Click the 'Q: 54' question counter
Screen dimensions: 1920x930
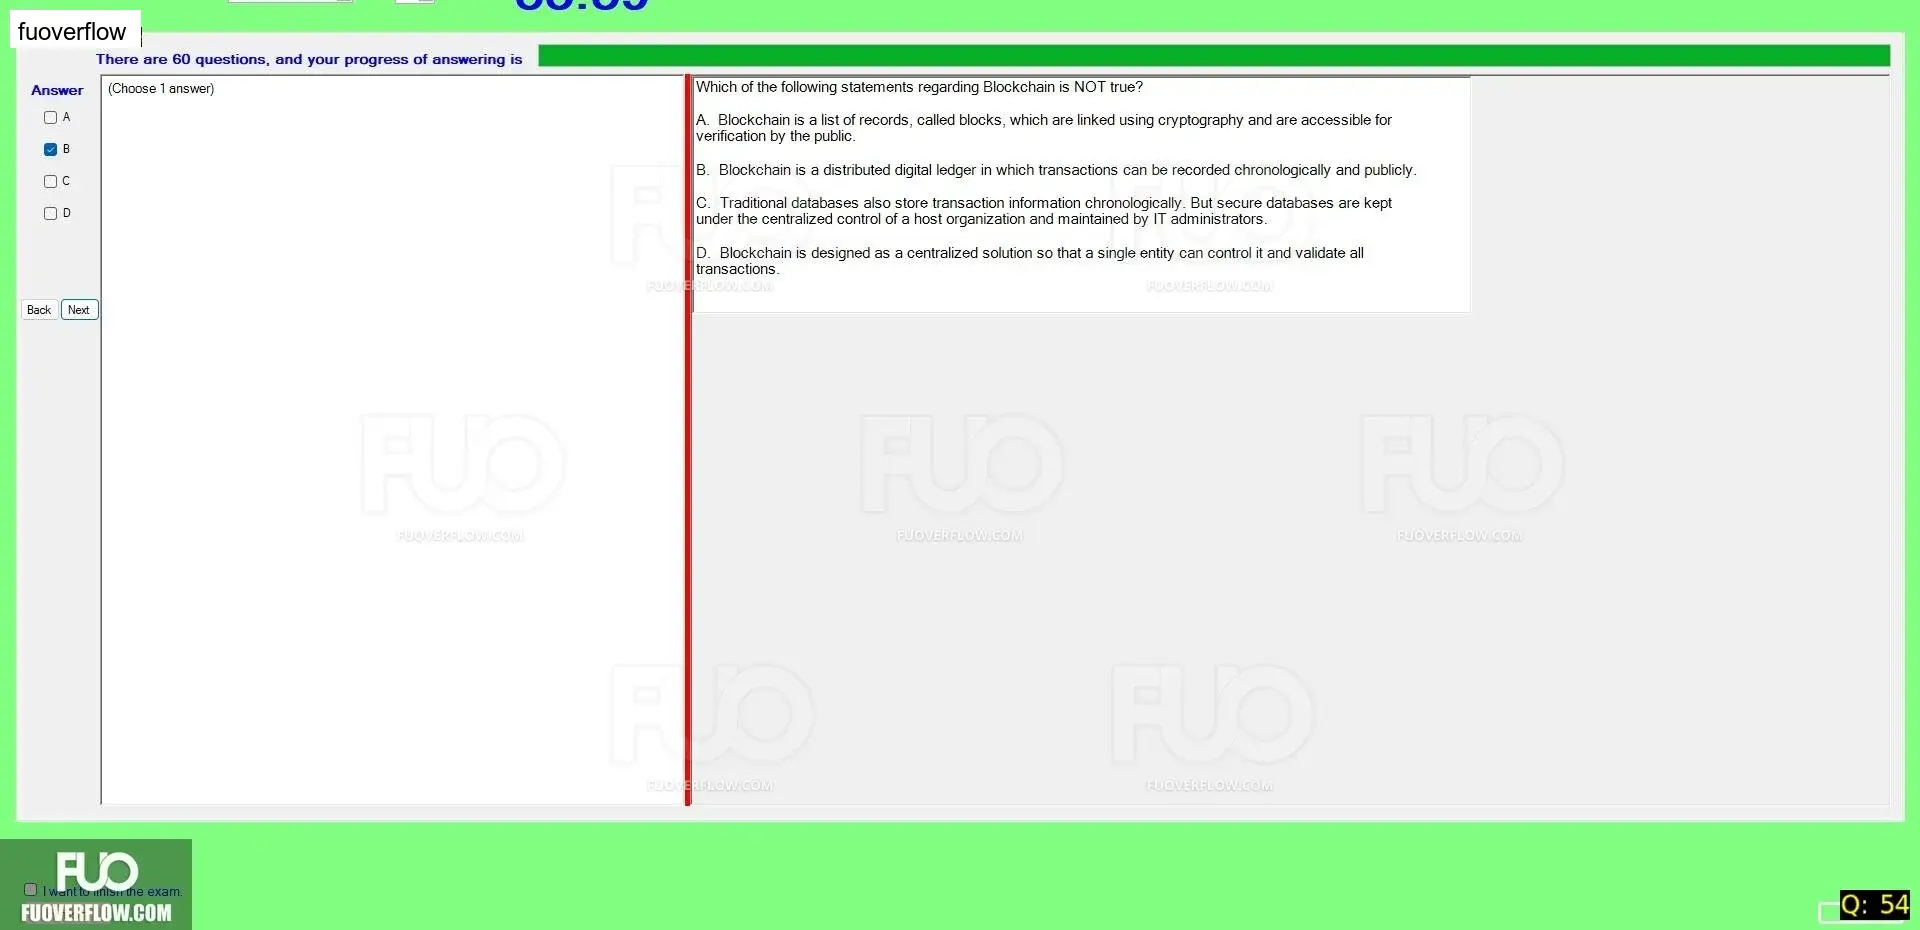[x=1875, y=905]
